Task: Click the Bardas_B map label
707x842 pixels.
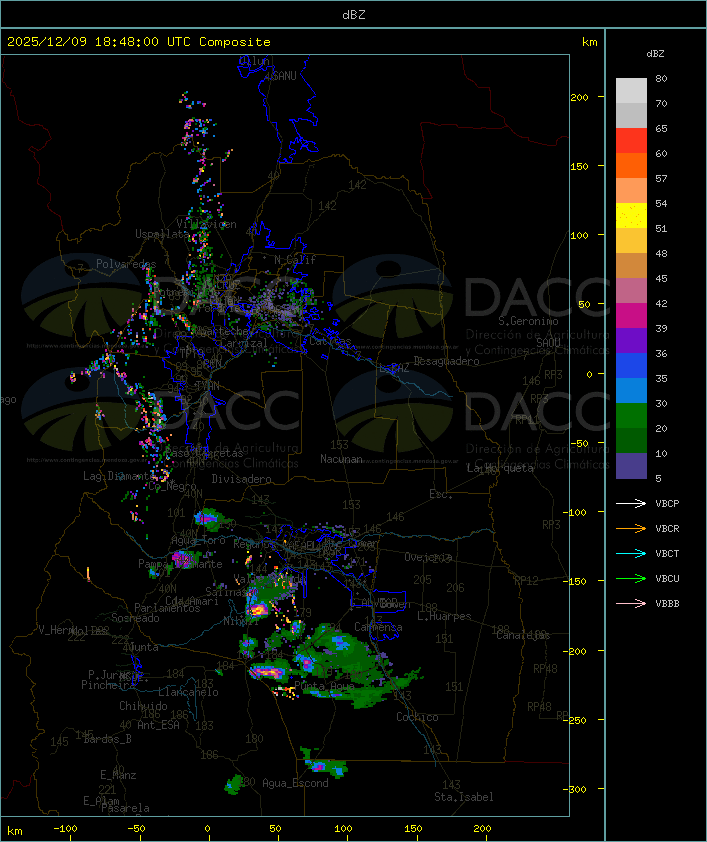Action: [x=107, y=739]
